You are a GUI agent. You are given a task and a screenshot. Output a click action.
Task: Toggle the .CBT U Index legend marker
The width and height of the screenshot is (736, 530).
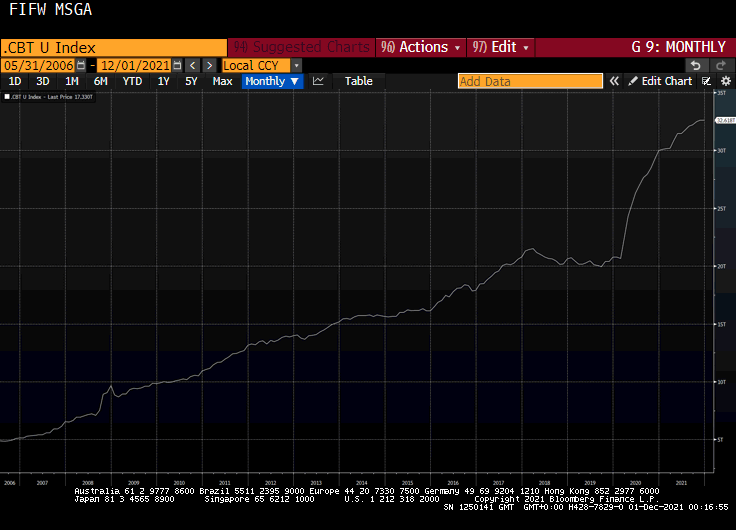click(7, 97)
